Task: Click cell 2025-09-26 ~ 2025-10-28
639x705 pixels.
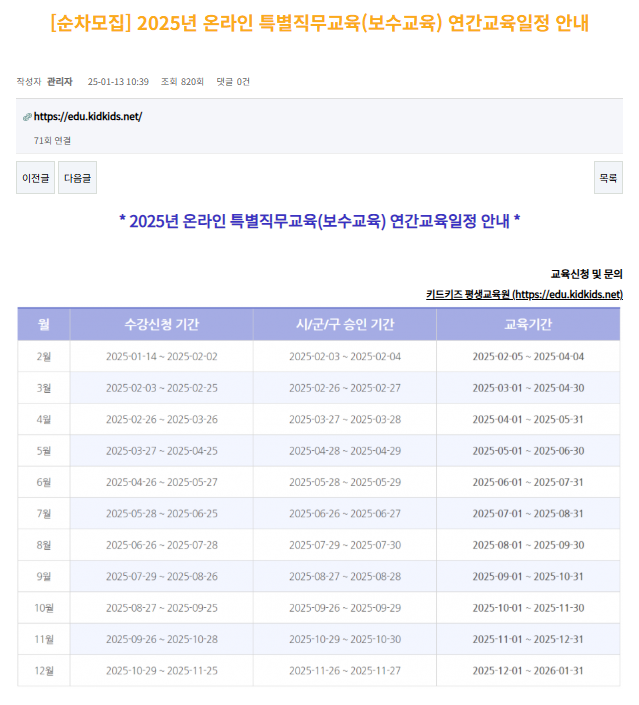Action: (x=162, y=639)
